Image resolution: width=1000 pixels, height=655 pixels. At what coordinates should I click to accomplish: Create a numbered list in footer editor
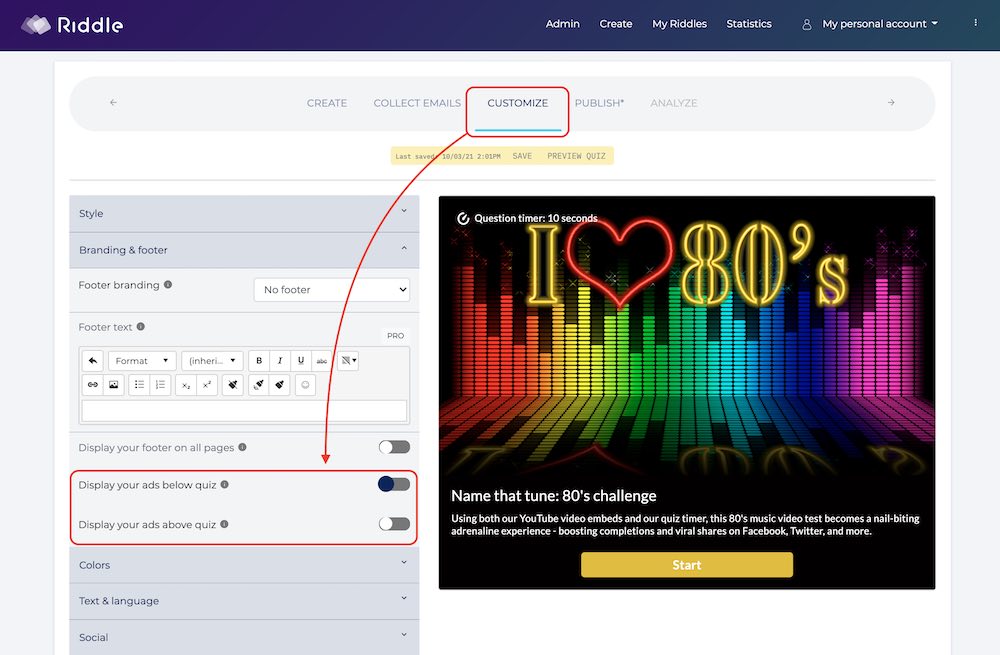coord(160,385)
